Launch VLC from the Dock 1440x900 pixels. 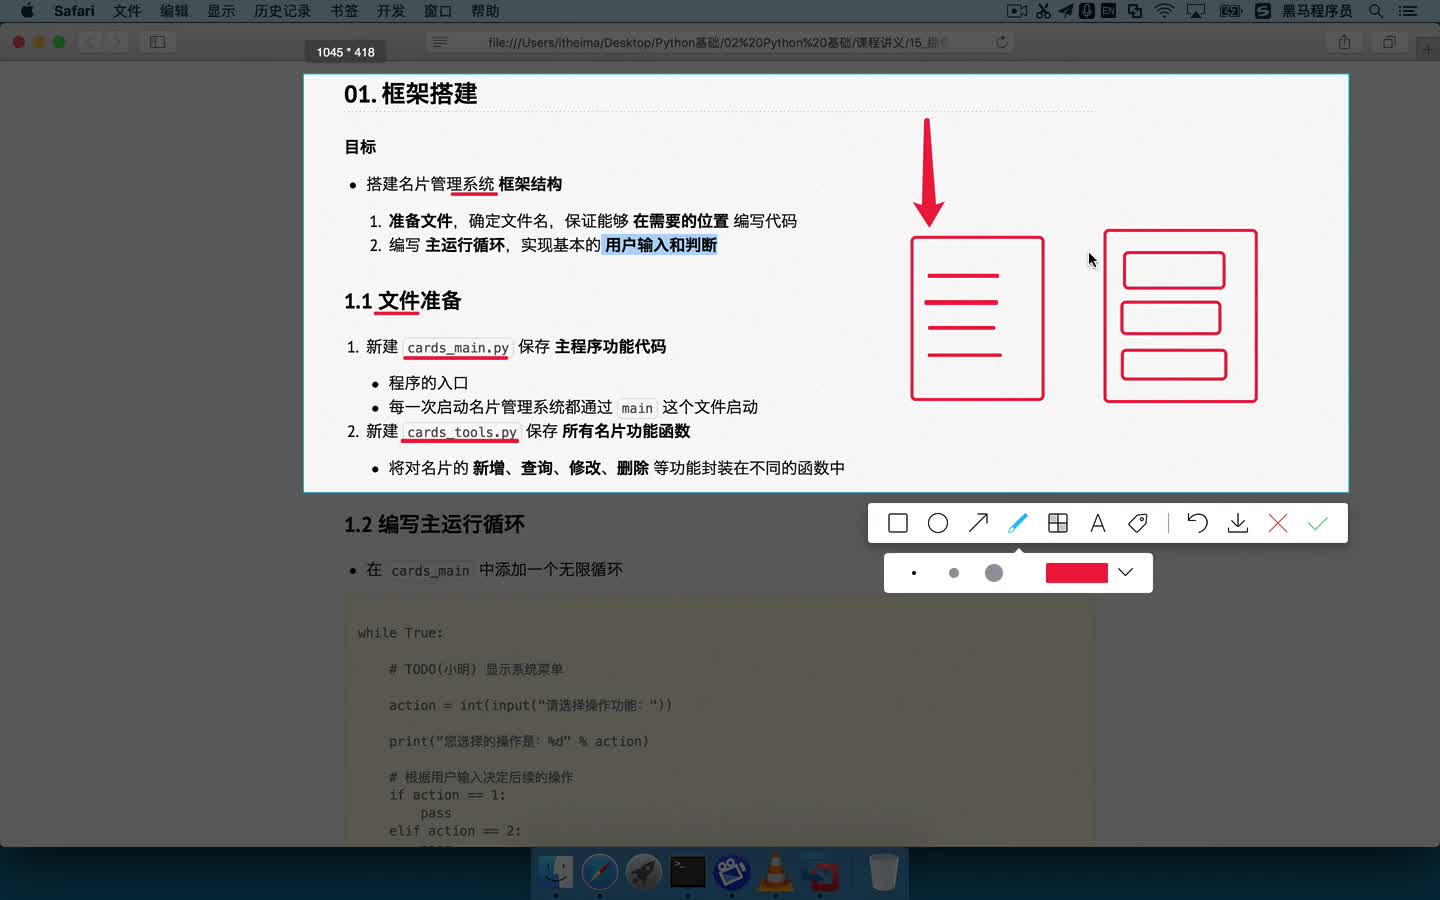(776, 872)
